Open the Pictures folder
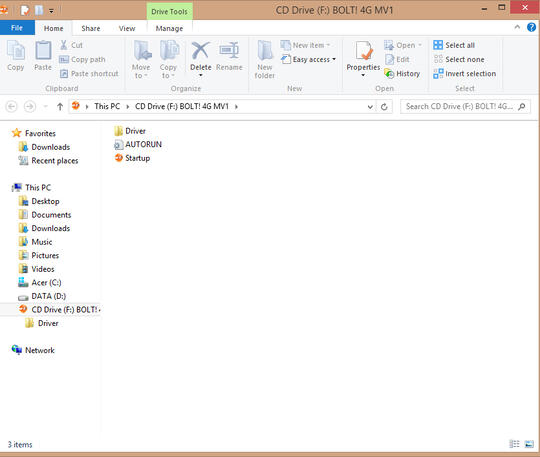The height and width of the screenshot is (457, 540). pyautogui.click(x=39, y=255)
